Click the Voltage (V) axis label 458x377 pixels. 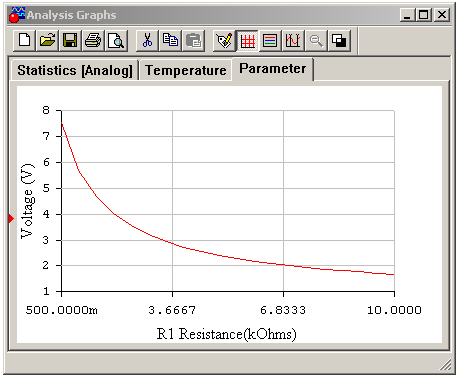pyautogui.click(x=27, y=201)
